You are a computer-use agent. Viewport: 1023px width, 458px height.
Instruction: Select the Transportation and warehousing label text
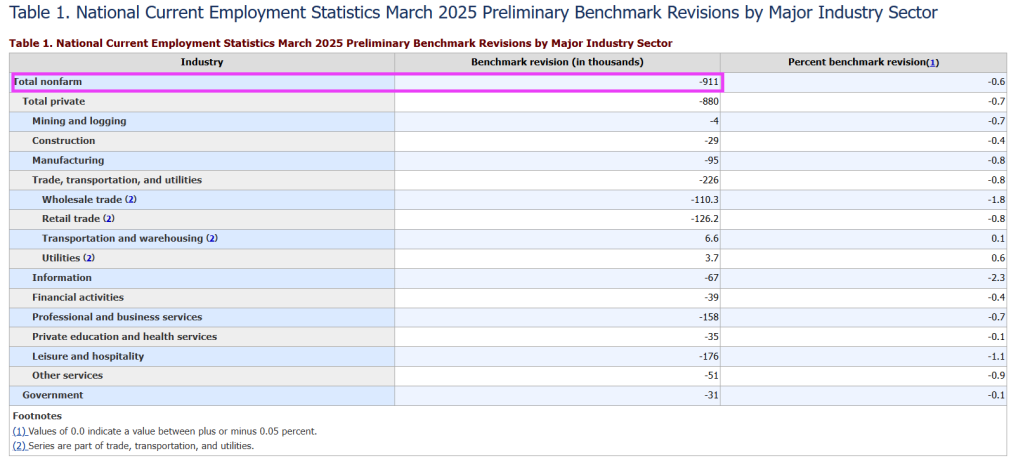[x=123, y=239]
